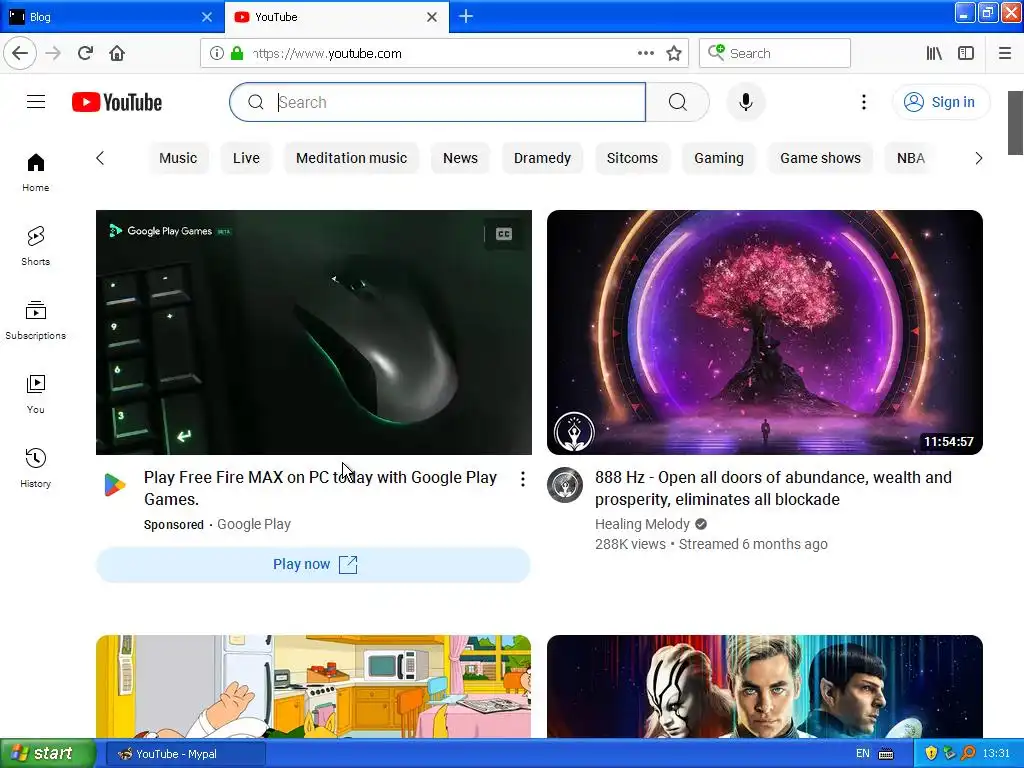Click the EN language indicator in taskbar

coord(863,754)
